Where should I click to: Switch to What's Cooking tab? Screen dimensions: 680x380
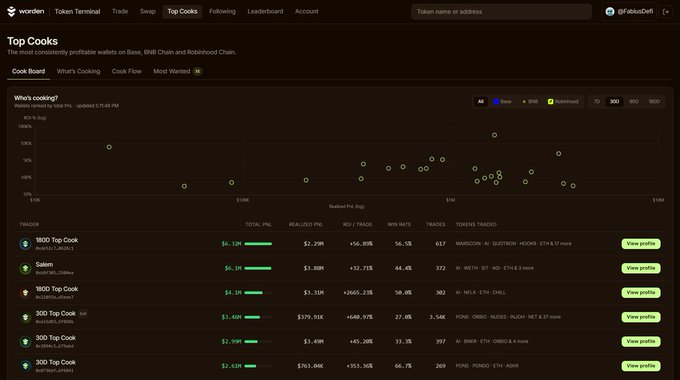tap(78, 71)
